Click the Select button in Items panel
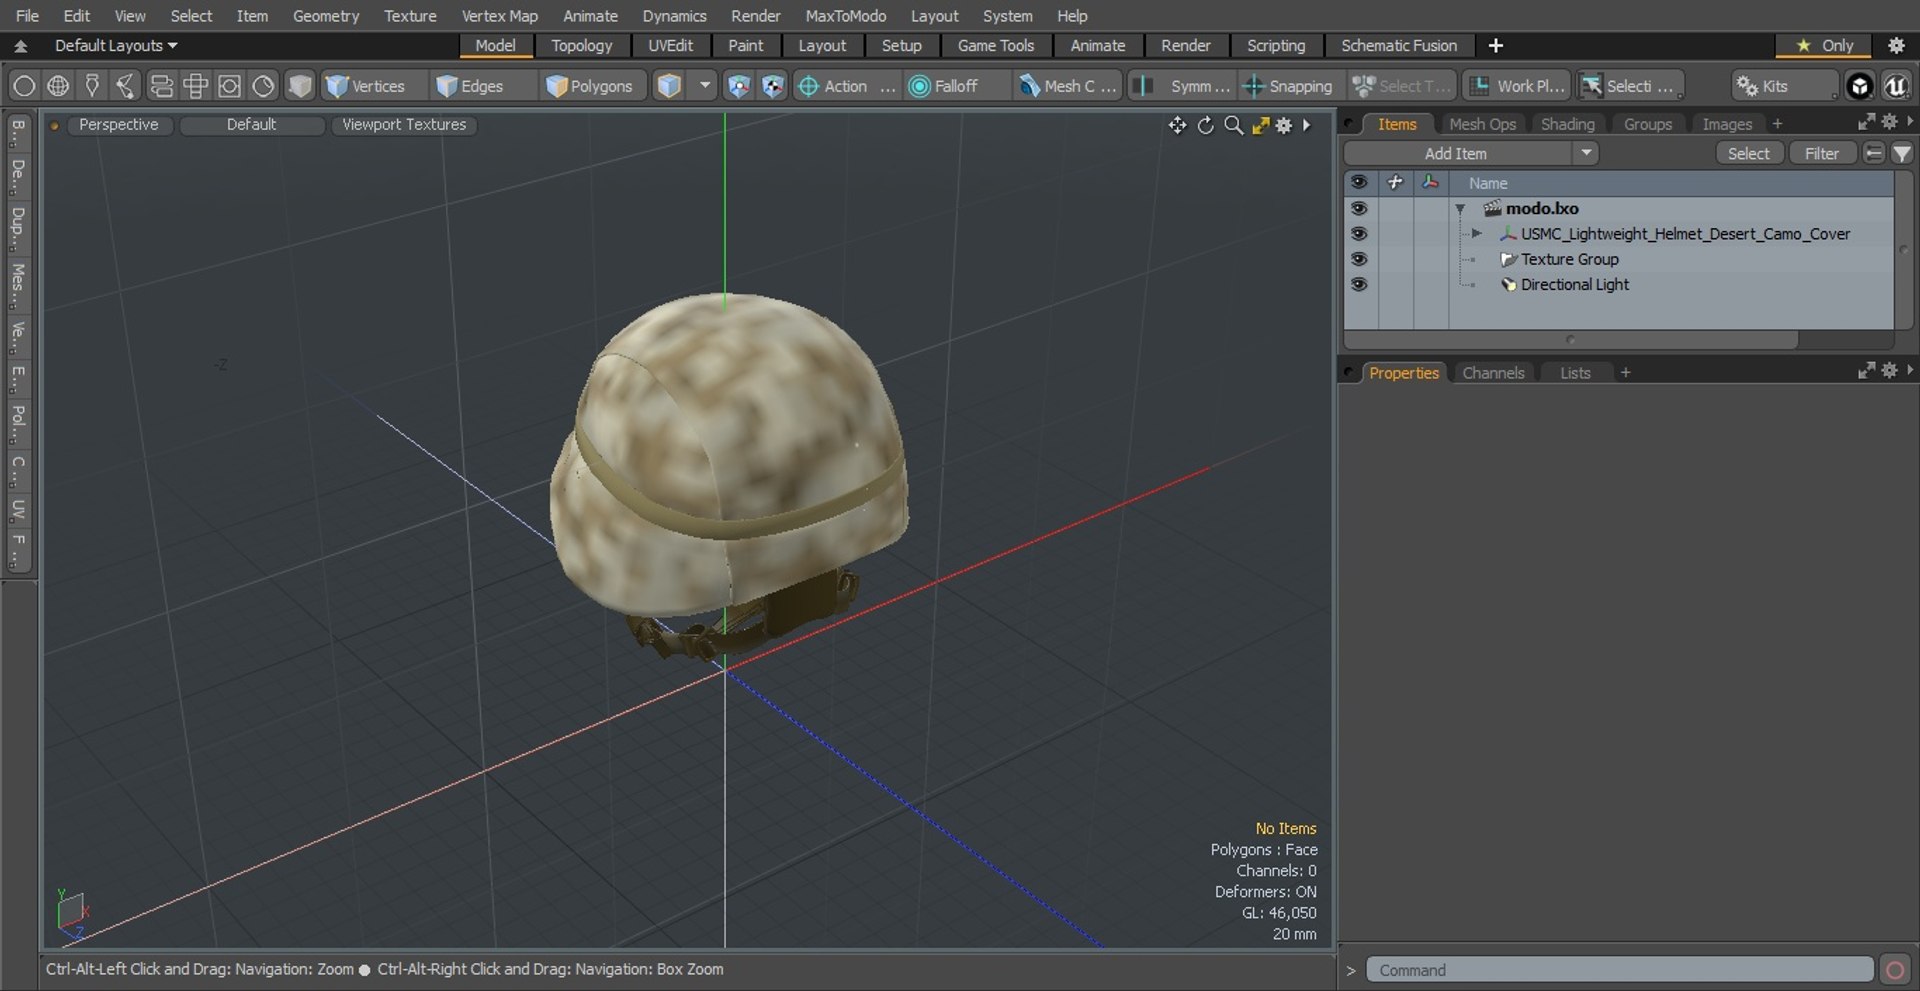This screenshot has width=1920, height=991. coord(1748,153)
